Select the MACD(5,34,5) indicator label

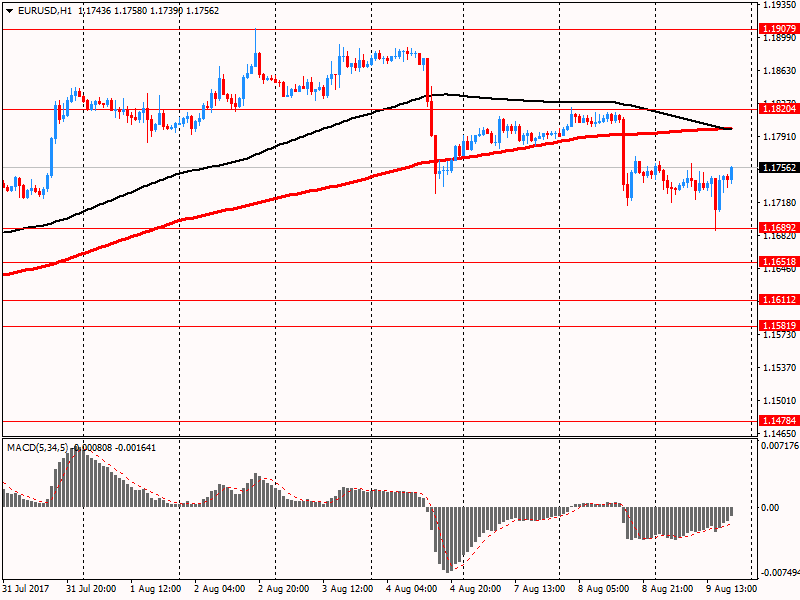pos(37,448)
